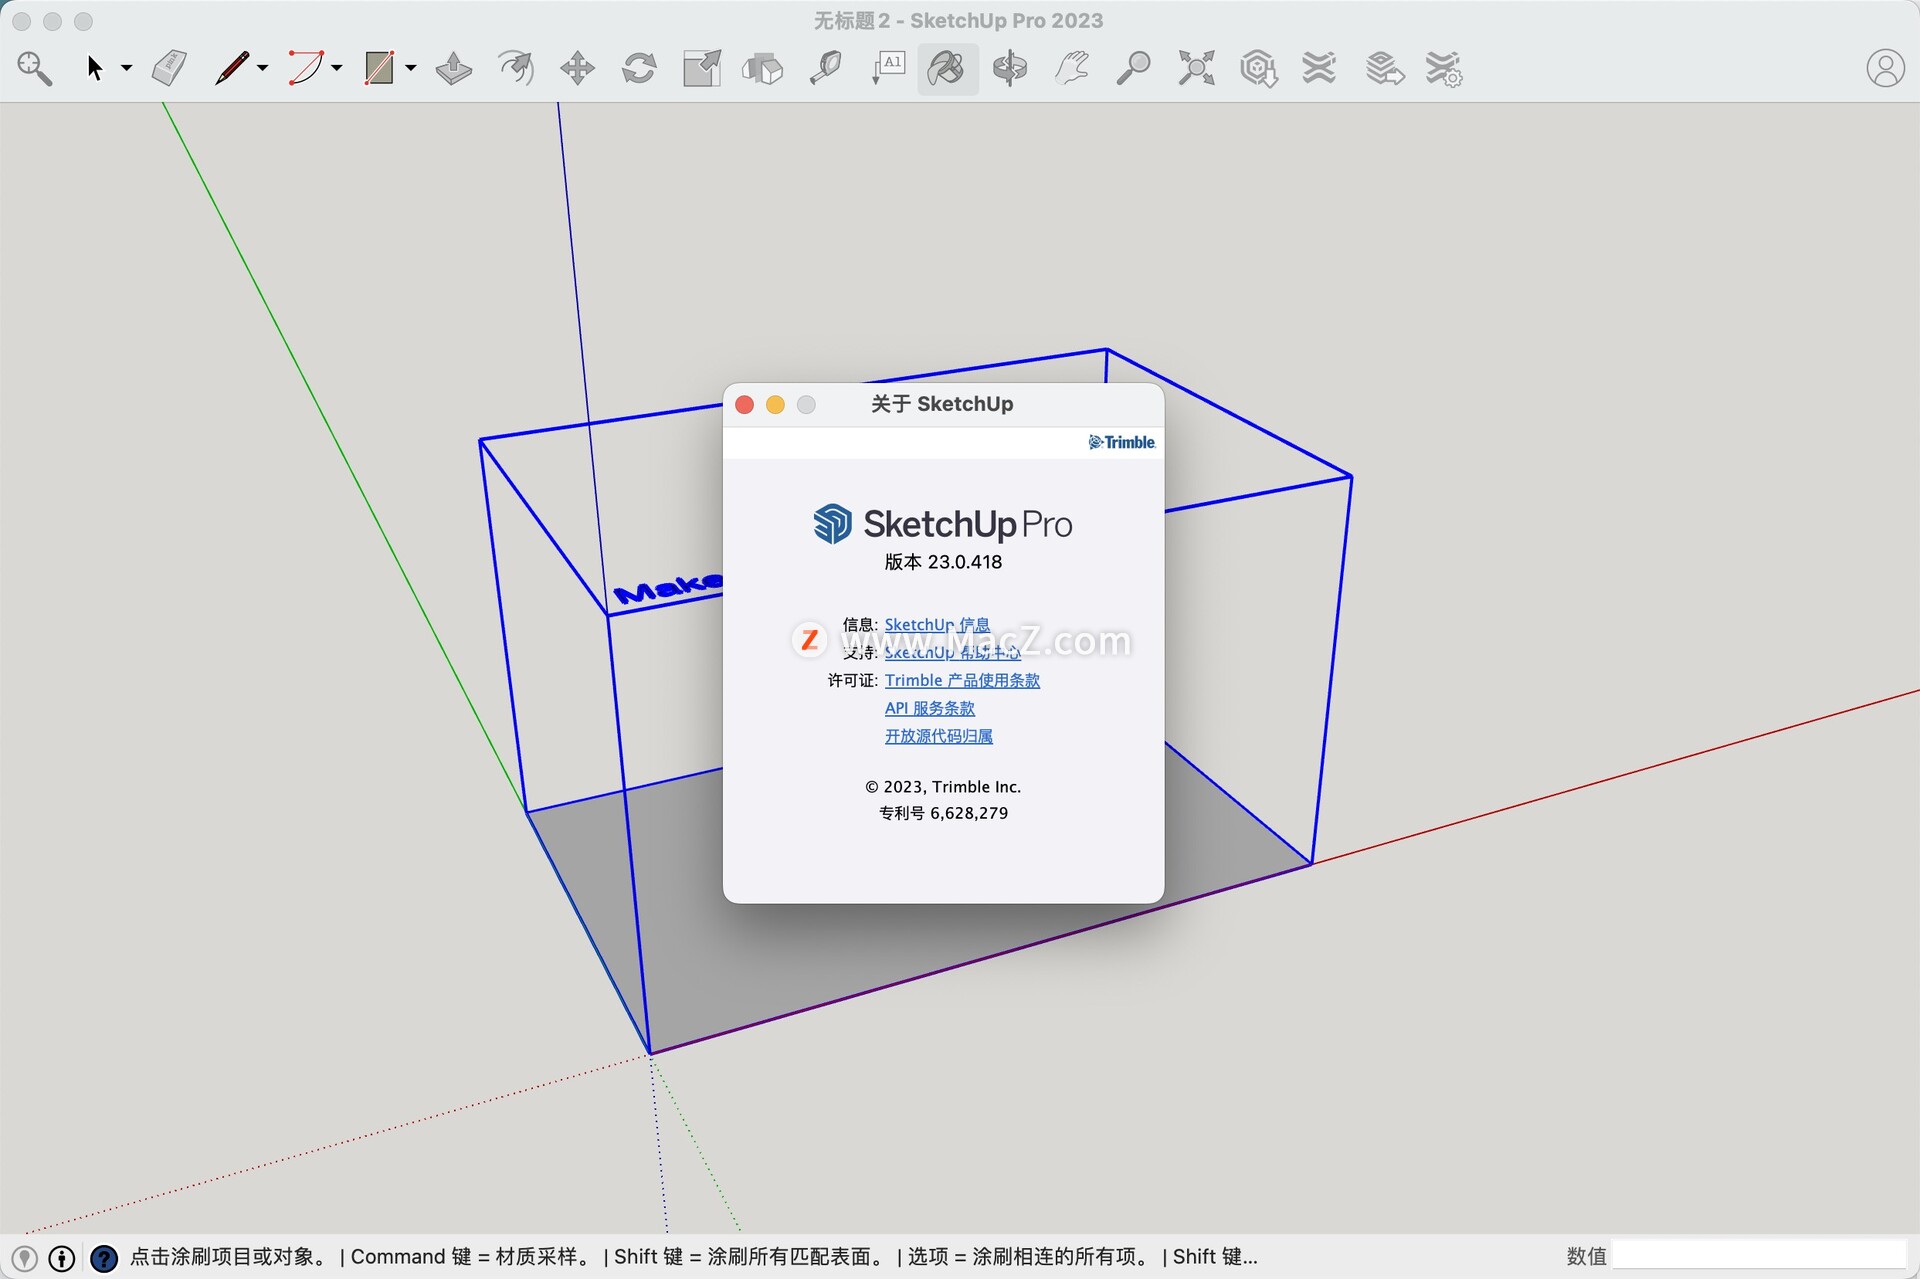Select the Arc tool
Image resolution: width=1920 pixels, height=1279 pixels.
point(305,68)
